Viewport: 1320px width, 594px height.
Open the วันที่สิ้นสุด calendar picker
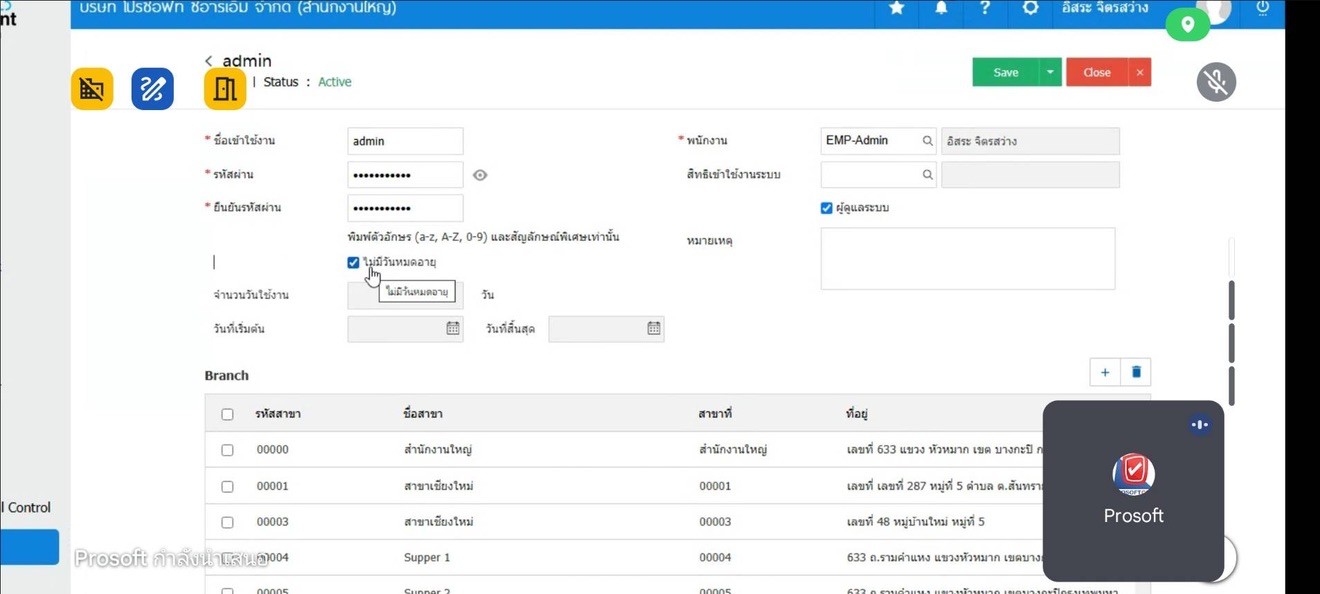tap(653, 328)
